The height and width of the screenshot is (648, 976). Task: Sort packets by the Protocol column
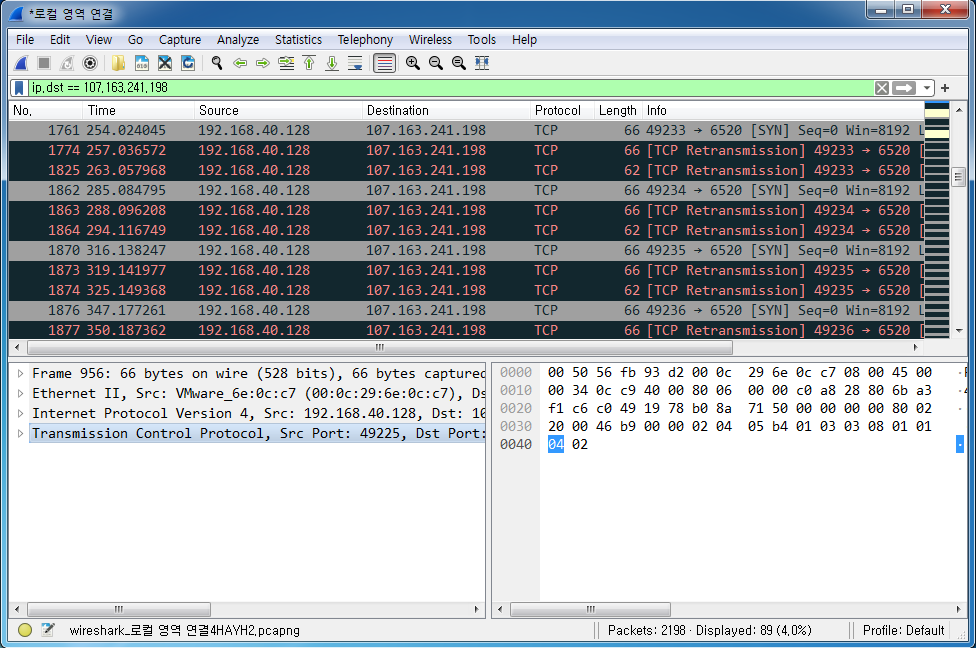[x=562, y=110]
